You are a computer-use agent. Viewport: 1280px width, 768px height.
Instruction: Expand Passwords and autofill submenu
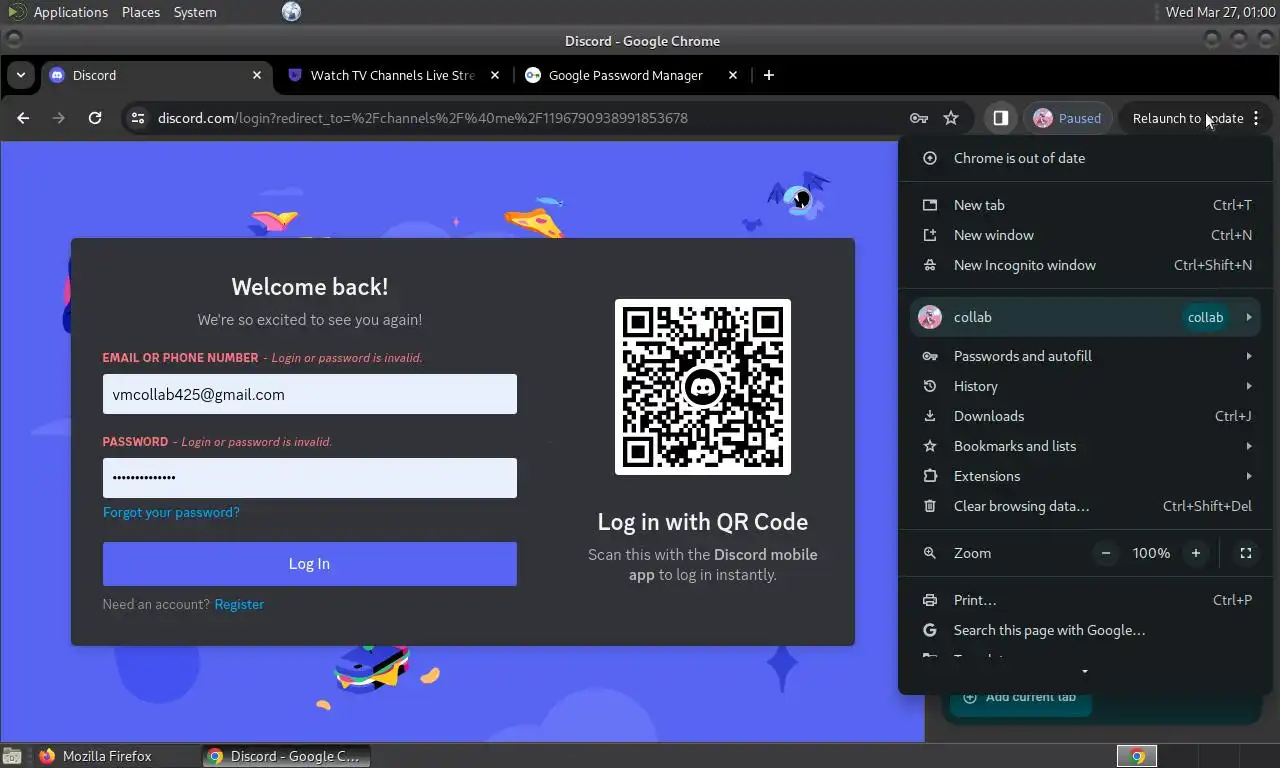(x=1085, y=356)
